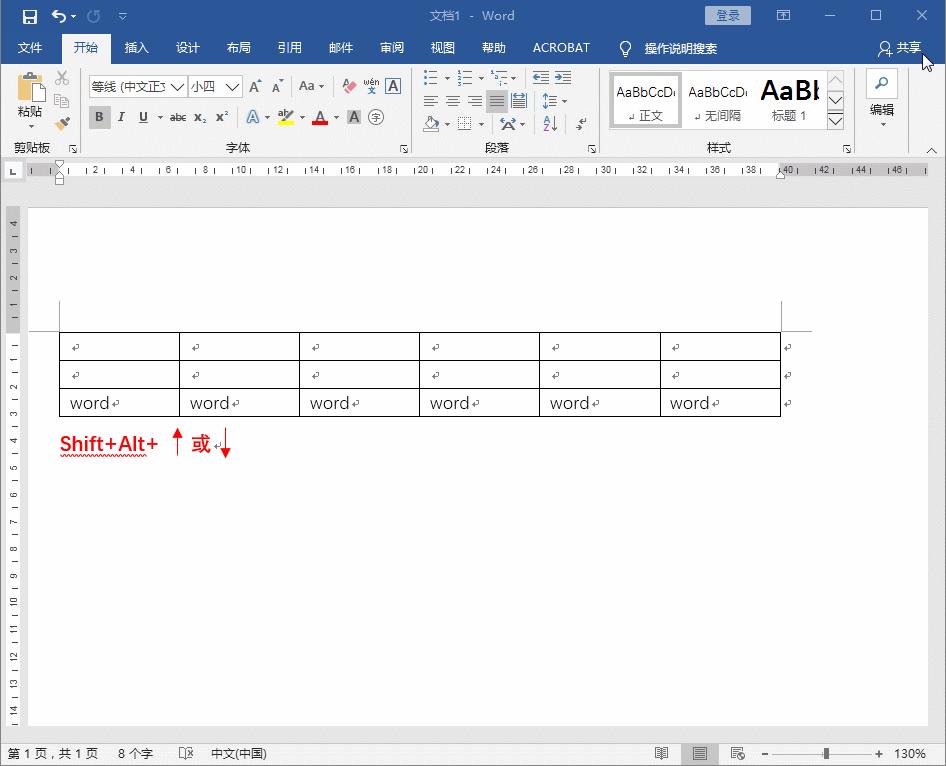Switch to 插入 Insert tab
This screenshot has height=766, width=946.
136,48
